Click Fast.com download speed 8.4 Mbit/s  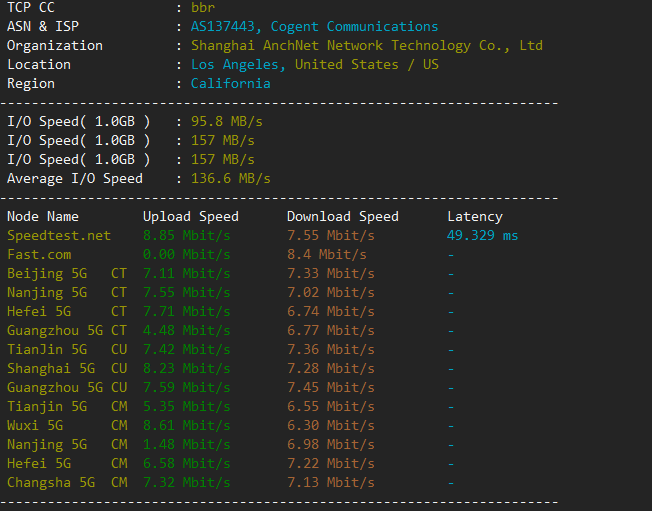point(326,255)
